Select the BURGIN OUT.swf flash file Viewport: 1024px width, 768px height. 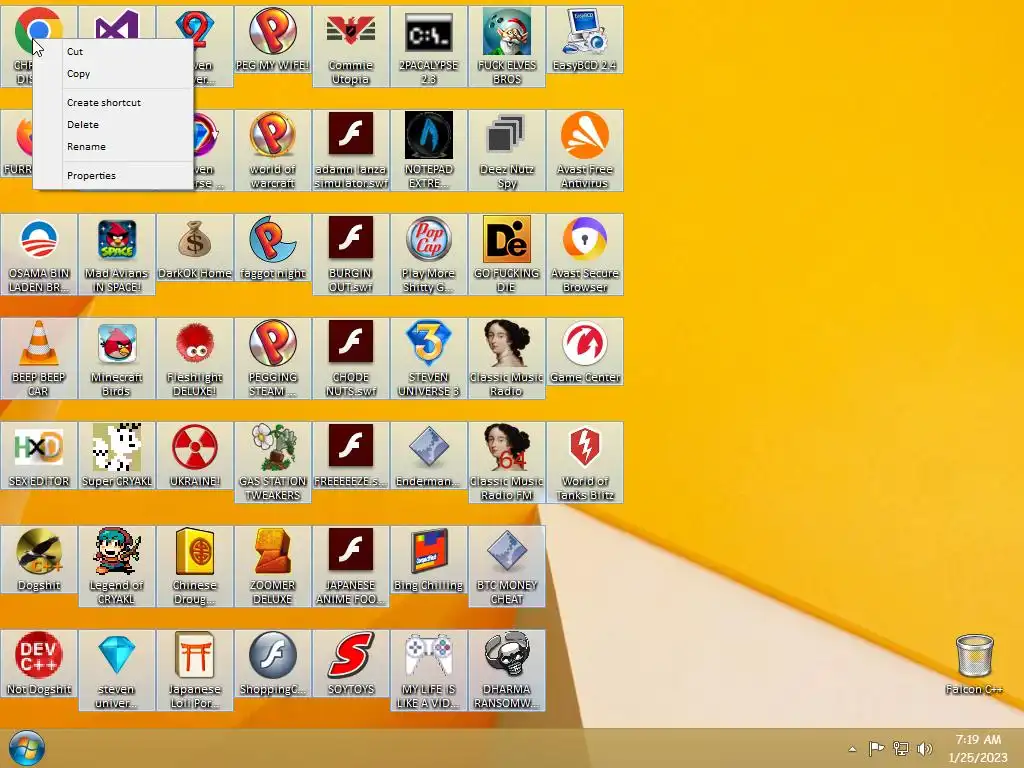tap(351, 254)
